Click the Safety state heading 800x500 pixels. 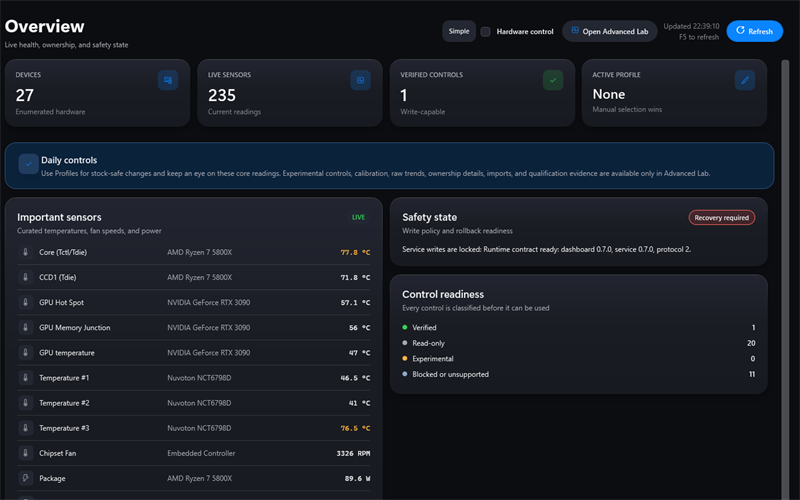tap(430, 217)
